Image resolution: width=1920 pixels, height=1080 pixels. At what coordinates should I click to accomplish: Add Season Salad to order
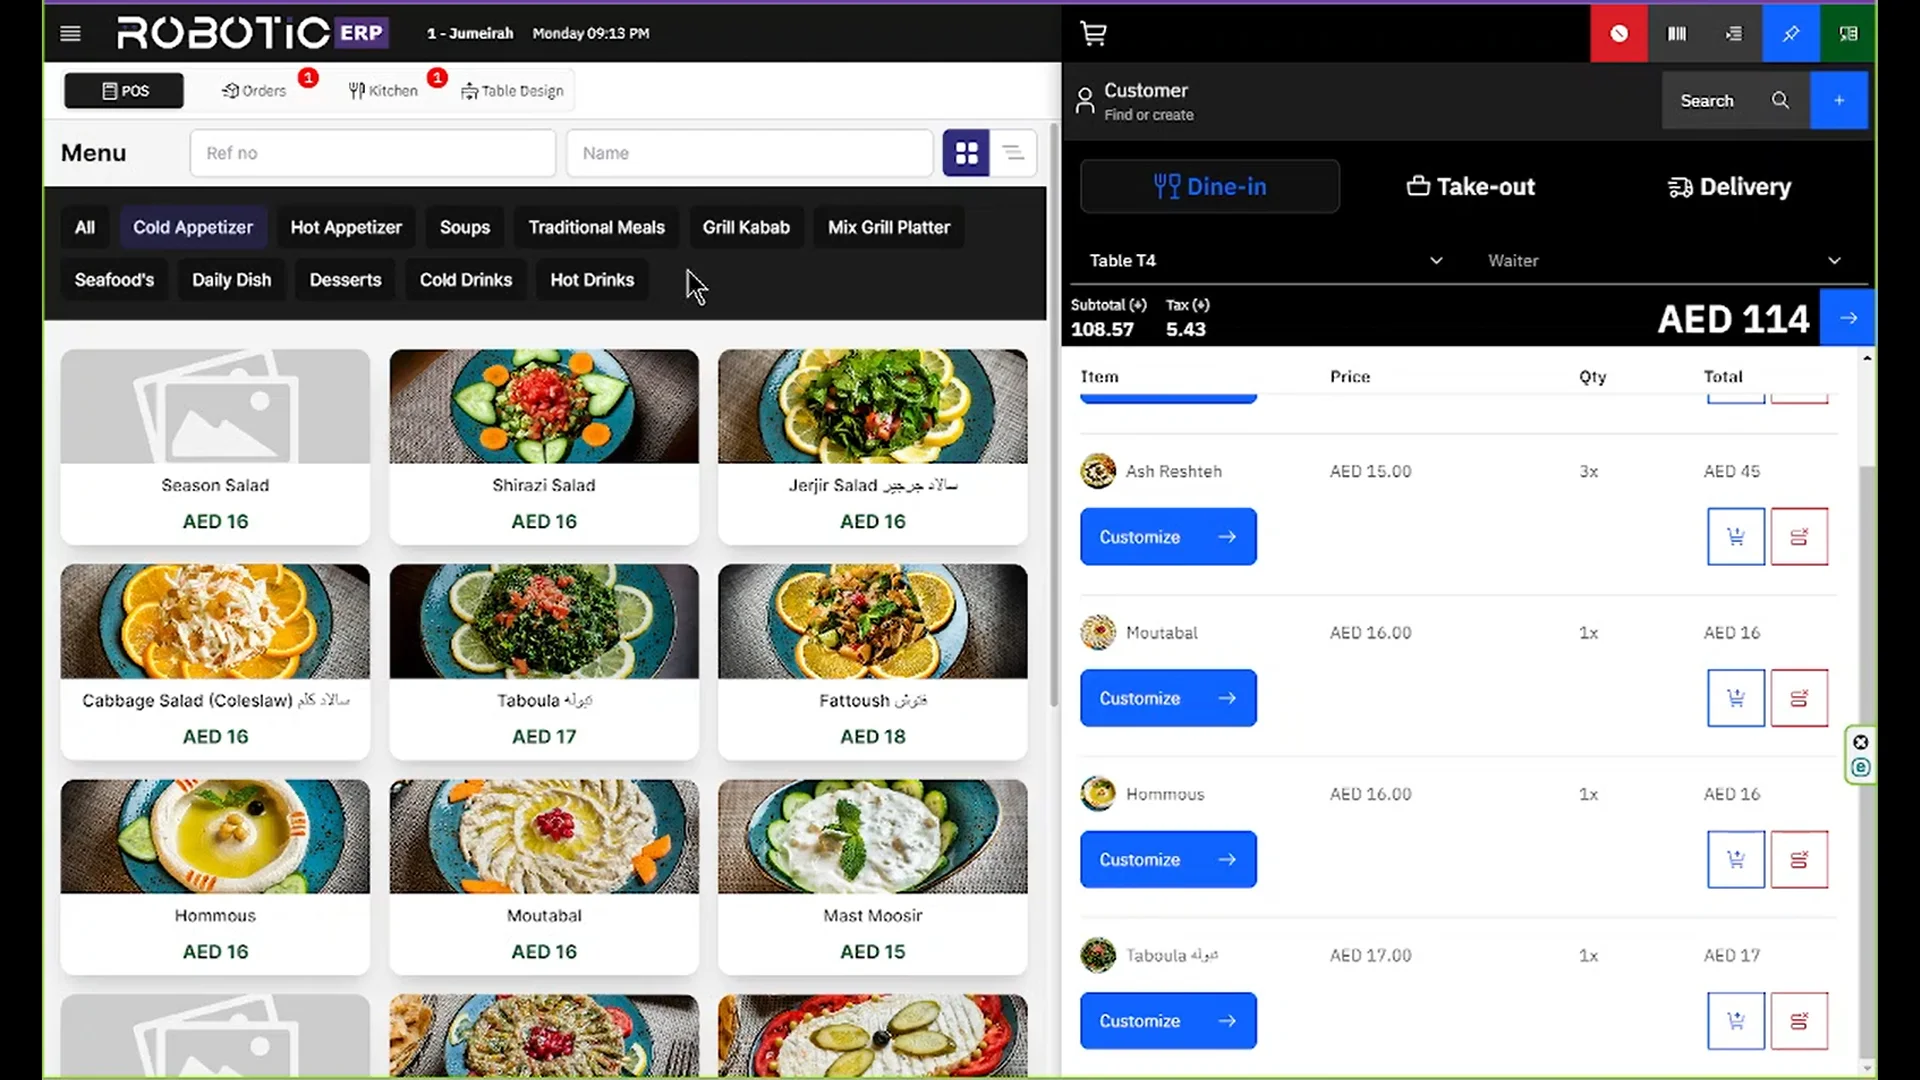pyautogui.click(x=215, y=447)
